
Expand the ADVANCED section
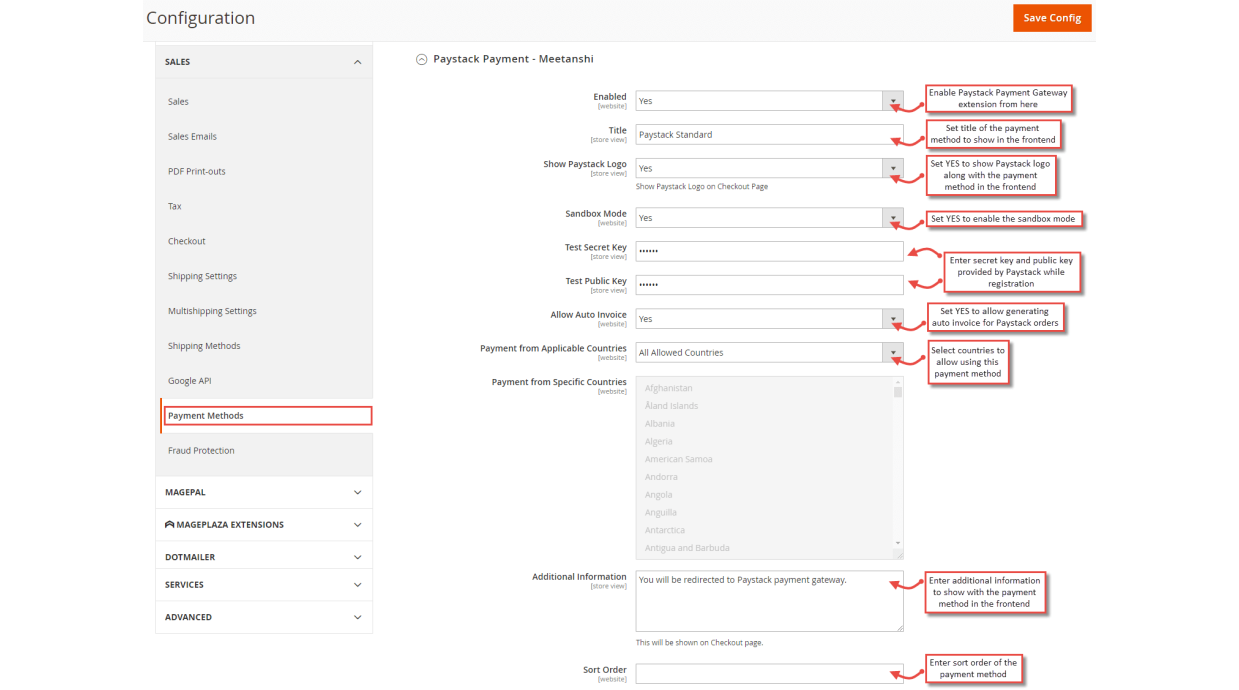coord(264,617)
